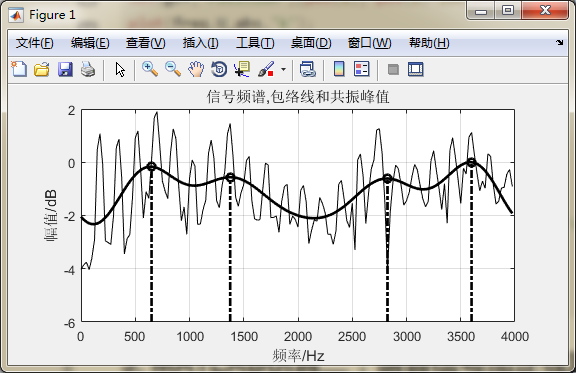Open the 窗口(W) menu
576x373 pixels.
pyautogui.click(x=369, y=43)
